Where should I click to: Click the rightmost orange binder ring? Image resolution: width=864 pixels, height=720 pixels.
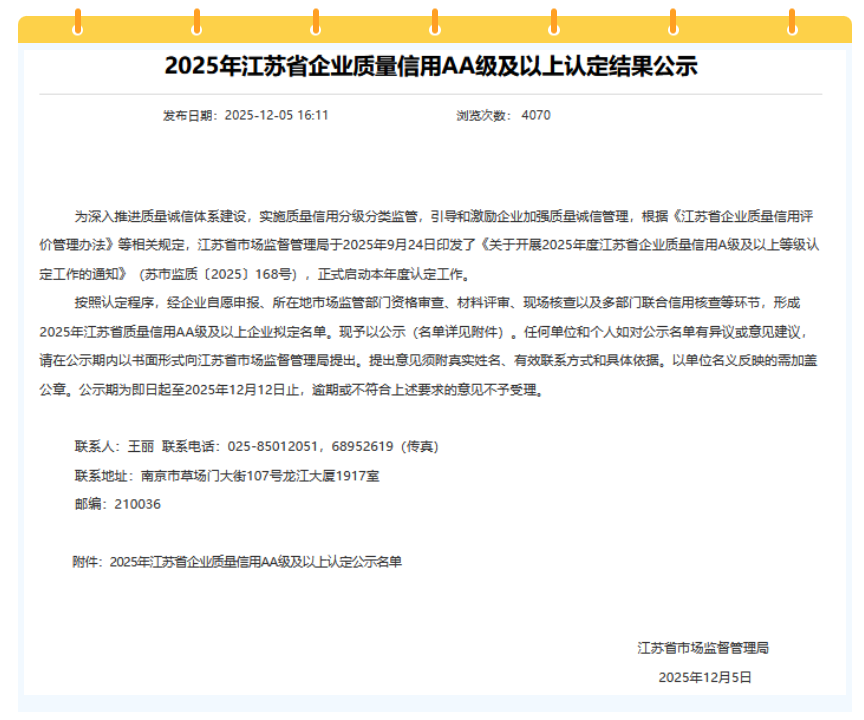792,20
